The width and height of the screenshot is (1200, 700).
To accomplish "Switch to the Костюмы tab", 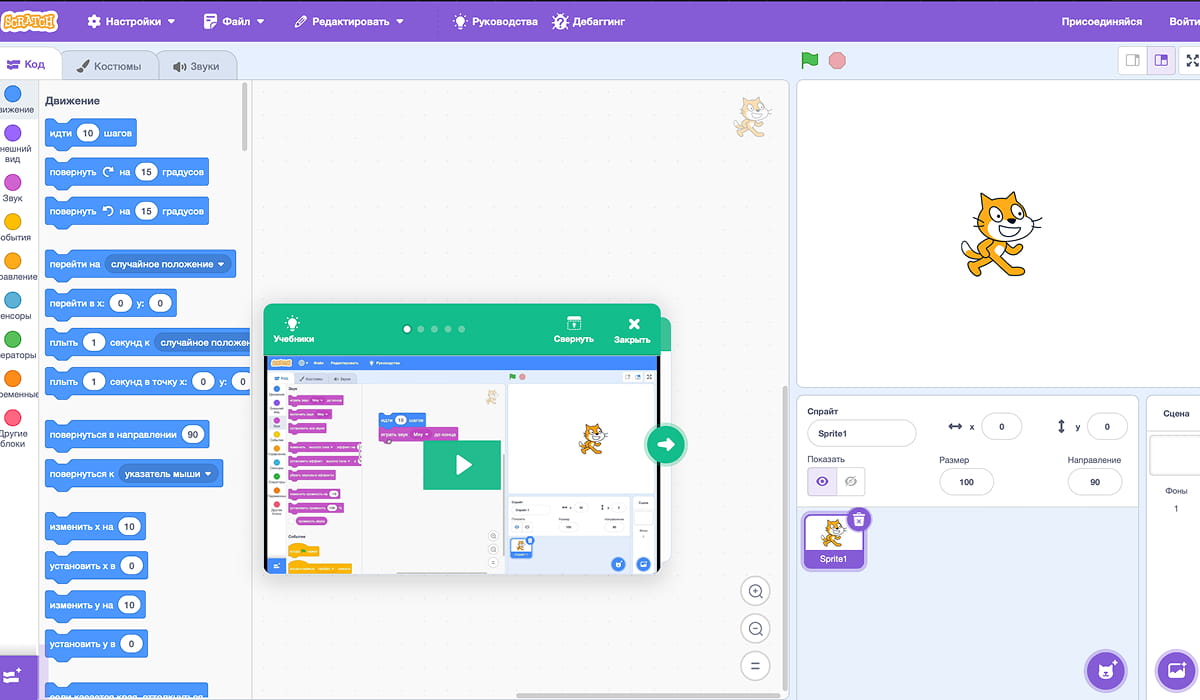I will click(109, 67).
